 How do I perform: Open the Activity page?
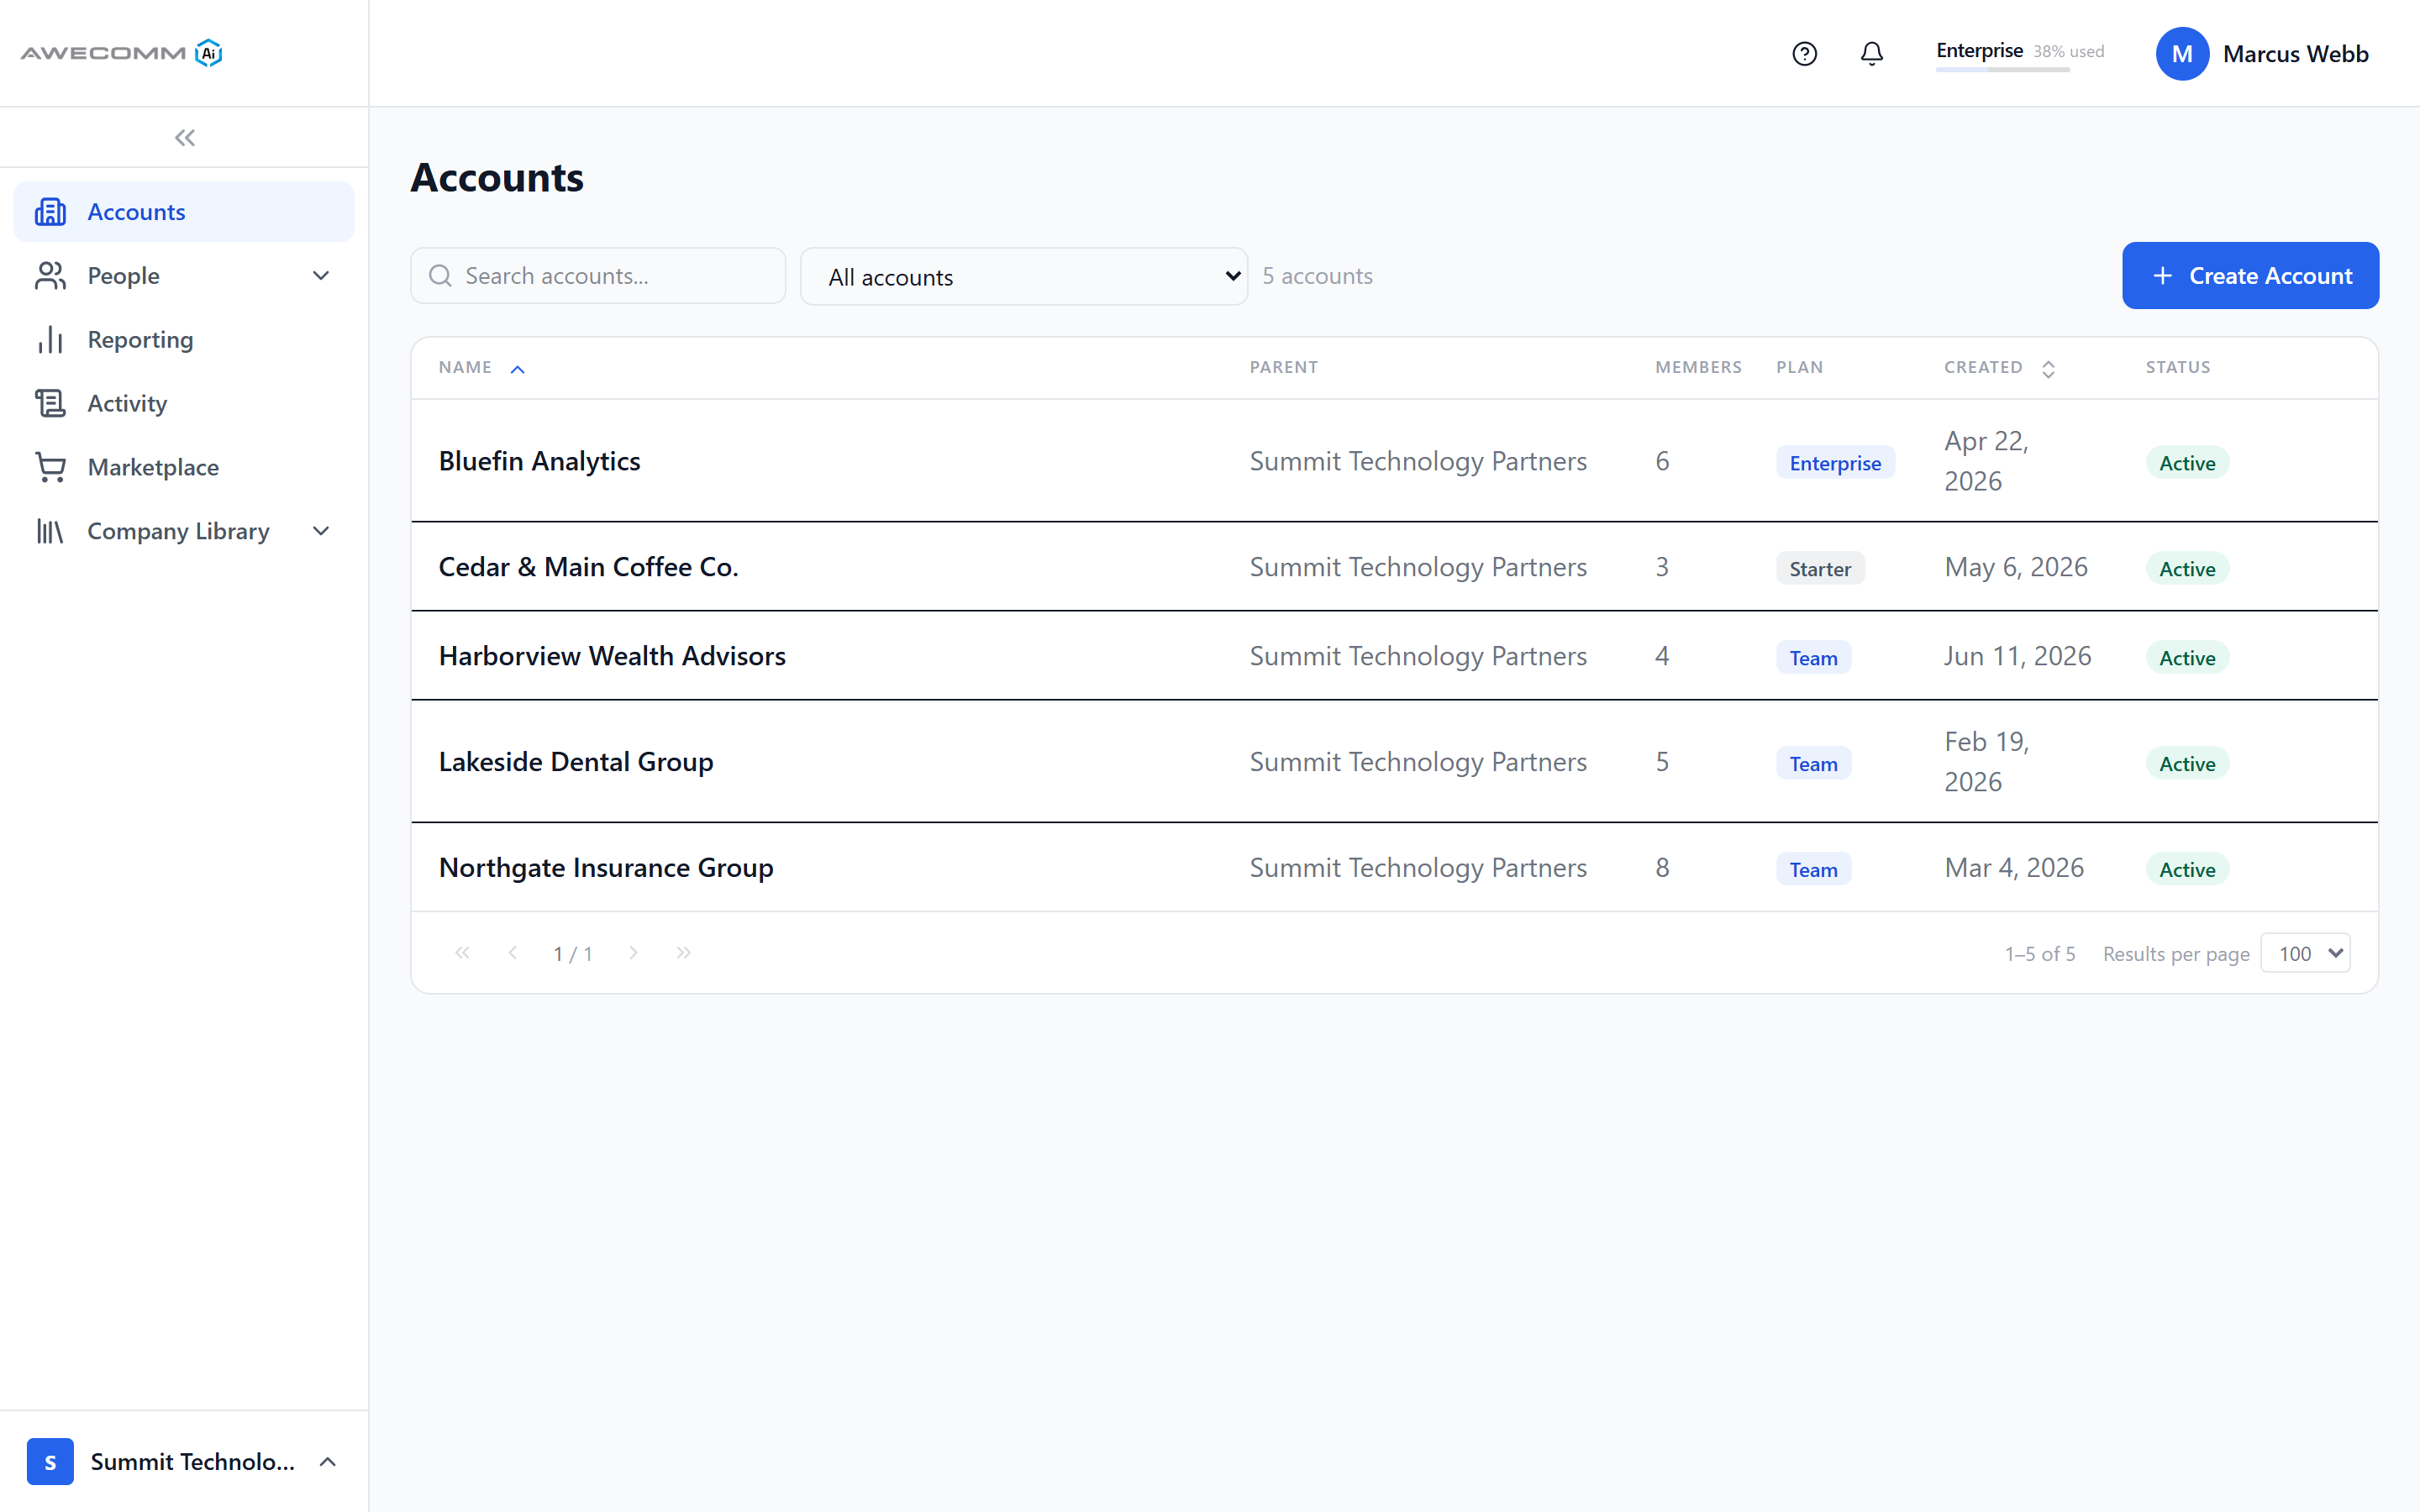184,403
